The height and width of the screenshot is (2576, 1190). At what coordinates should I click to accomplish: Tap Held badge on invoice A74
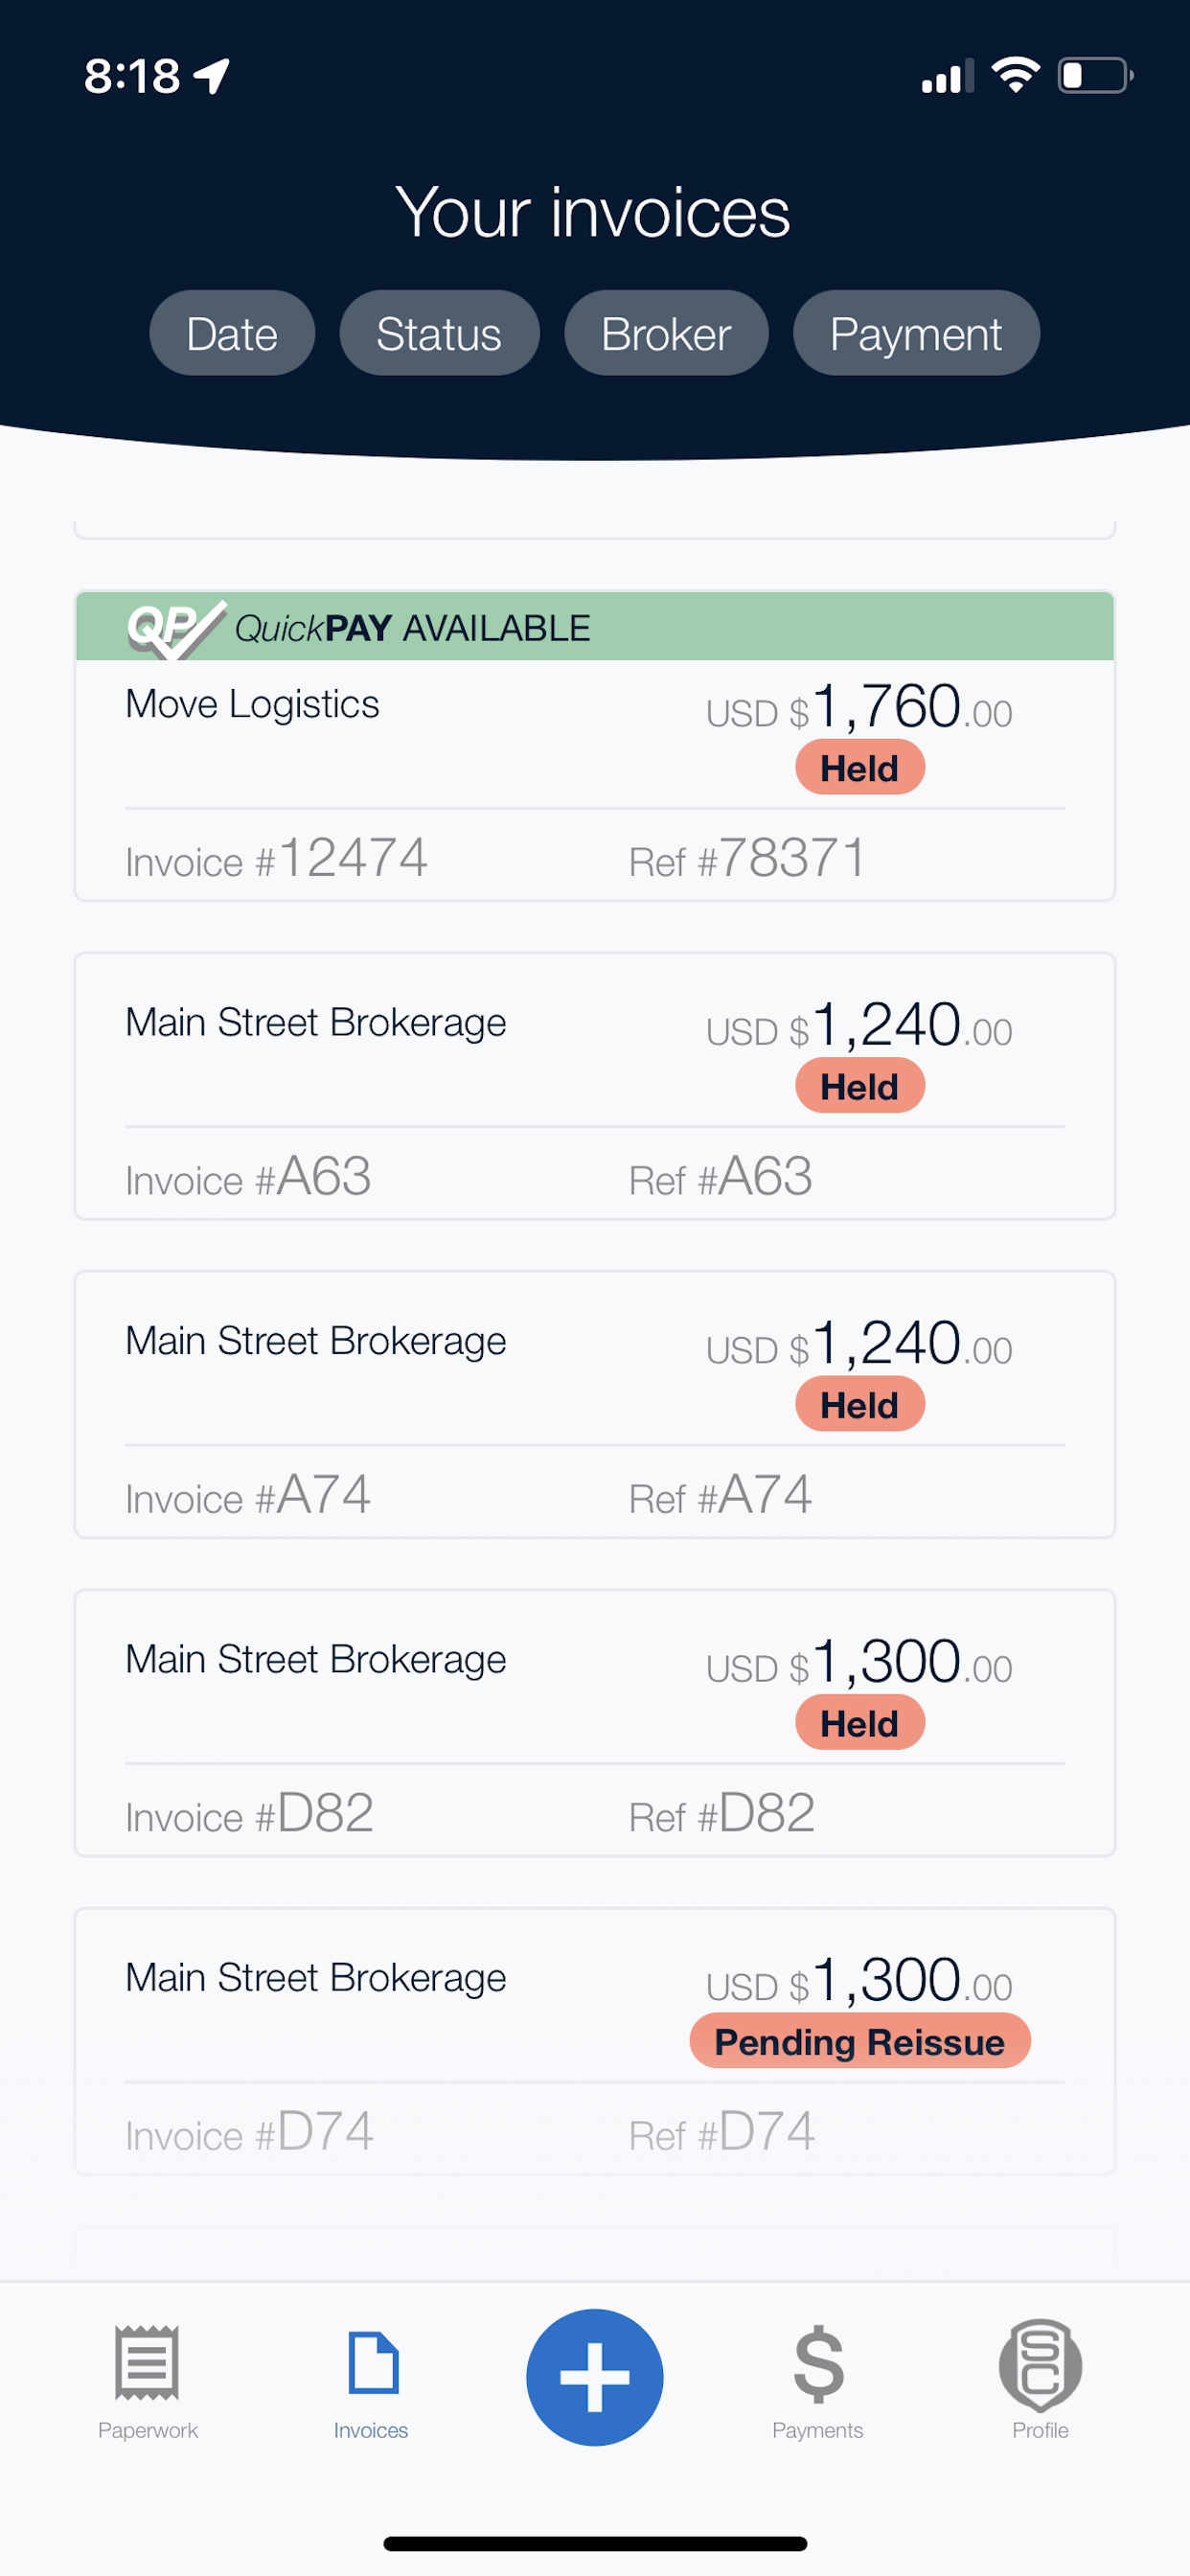coord(860,1404)
